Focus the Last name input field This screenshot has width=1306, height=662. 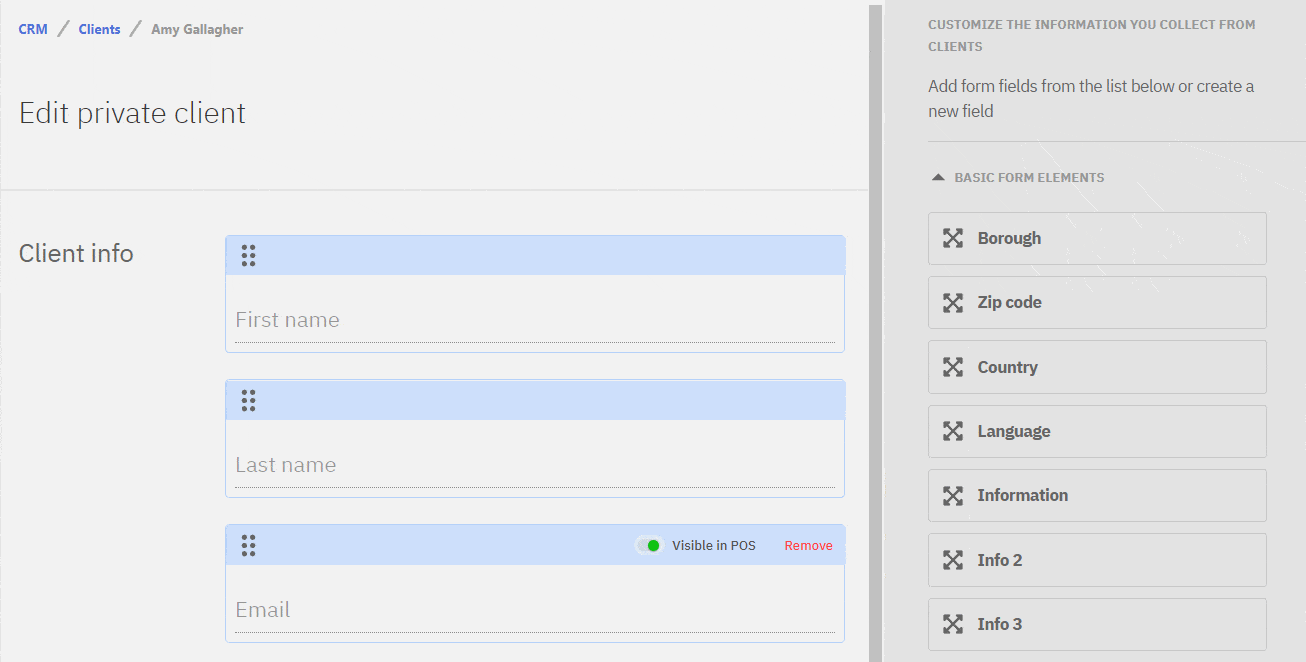click(x=534, y=466)
